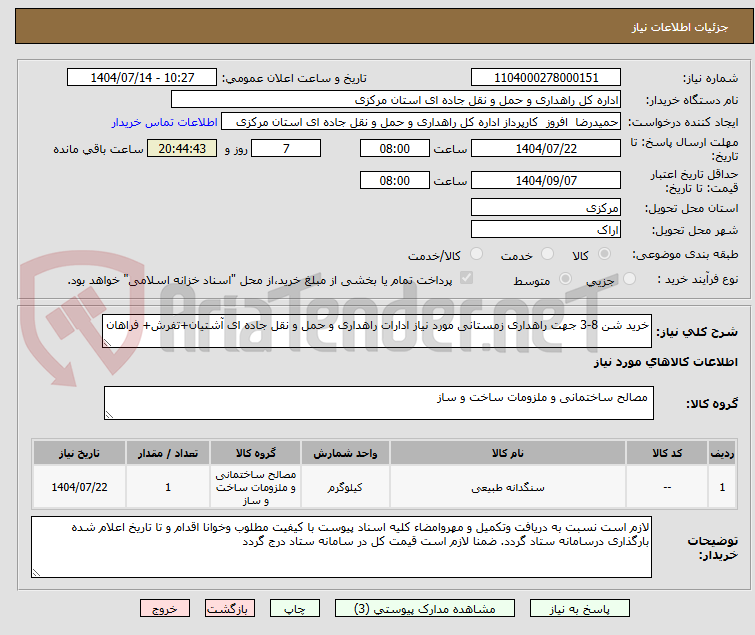Click the مصالح ساختمانی group table cell

pyautogui.click(x=256, y=487)
